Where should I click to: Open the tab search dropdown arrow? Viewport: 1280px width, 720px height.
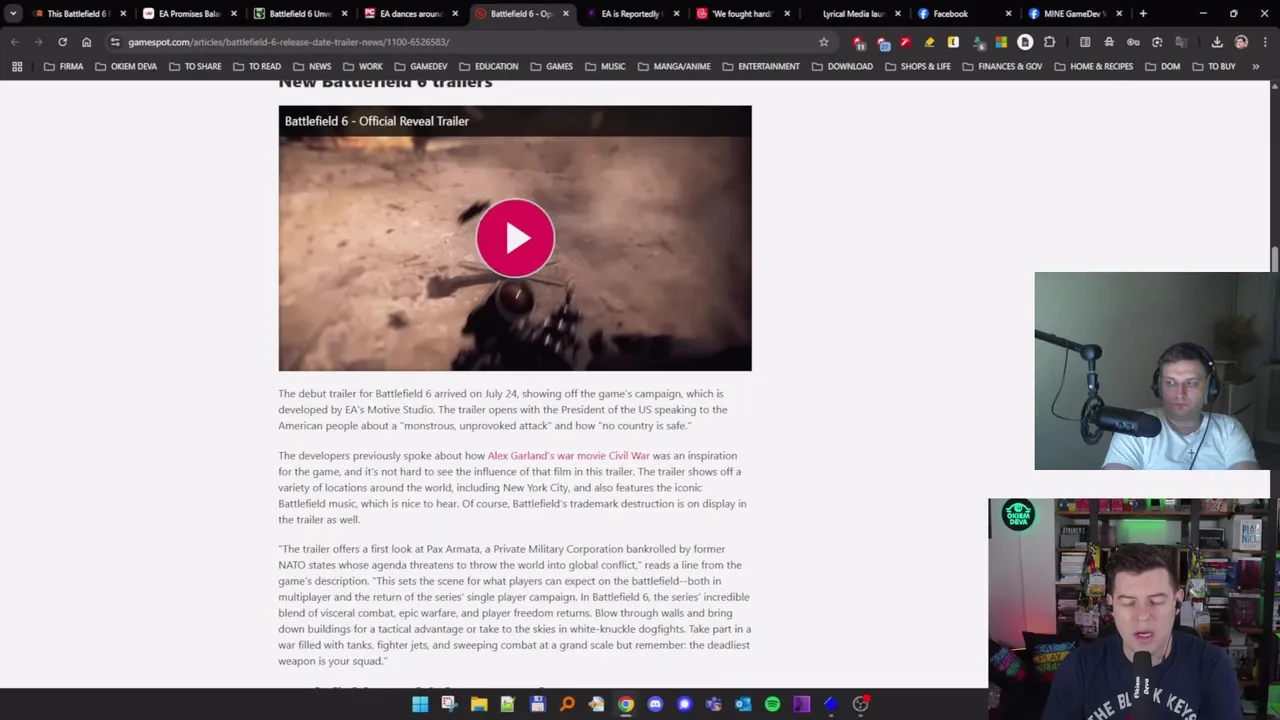pos(12,14)
